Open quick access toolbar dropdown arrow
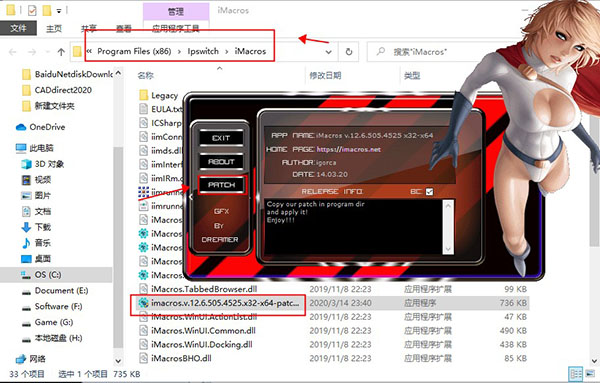Viewport: 600px width, 383px height. point(59,11)
